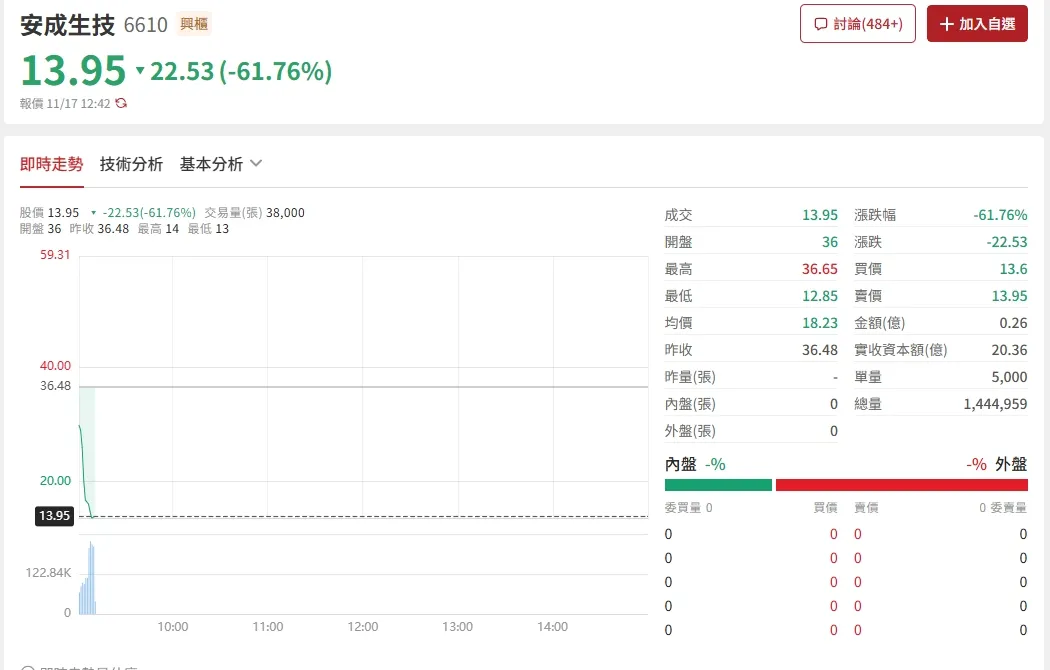The height and width of the screenshot is (670, 1050).
Task: Refresh the quote next to 報價 time
Action: tap(121, 103)
